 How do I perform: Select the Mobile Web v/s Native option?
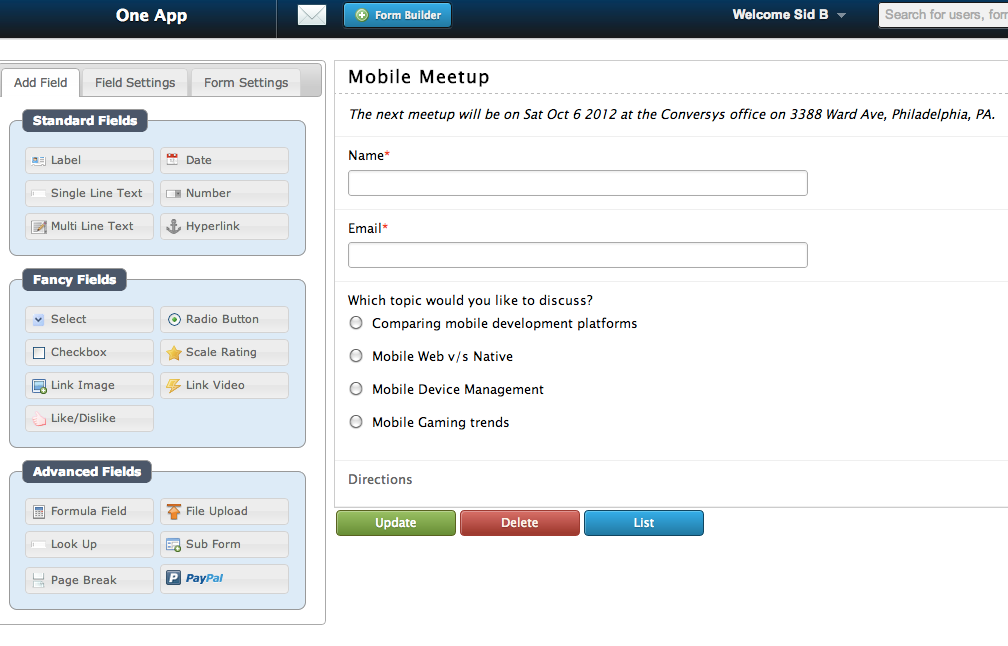tap(355, 355)
